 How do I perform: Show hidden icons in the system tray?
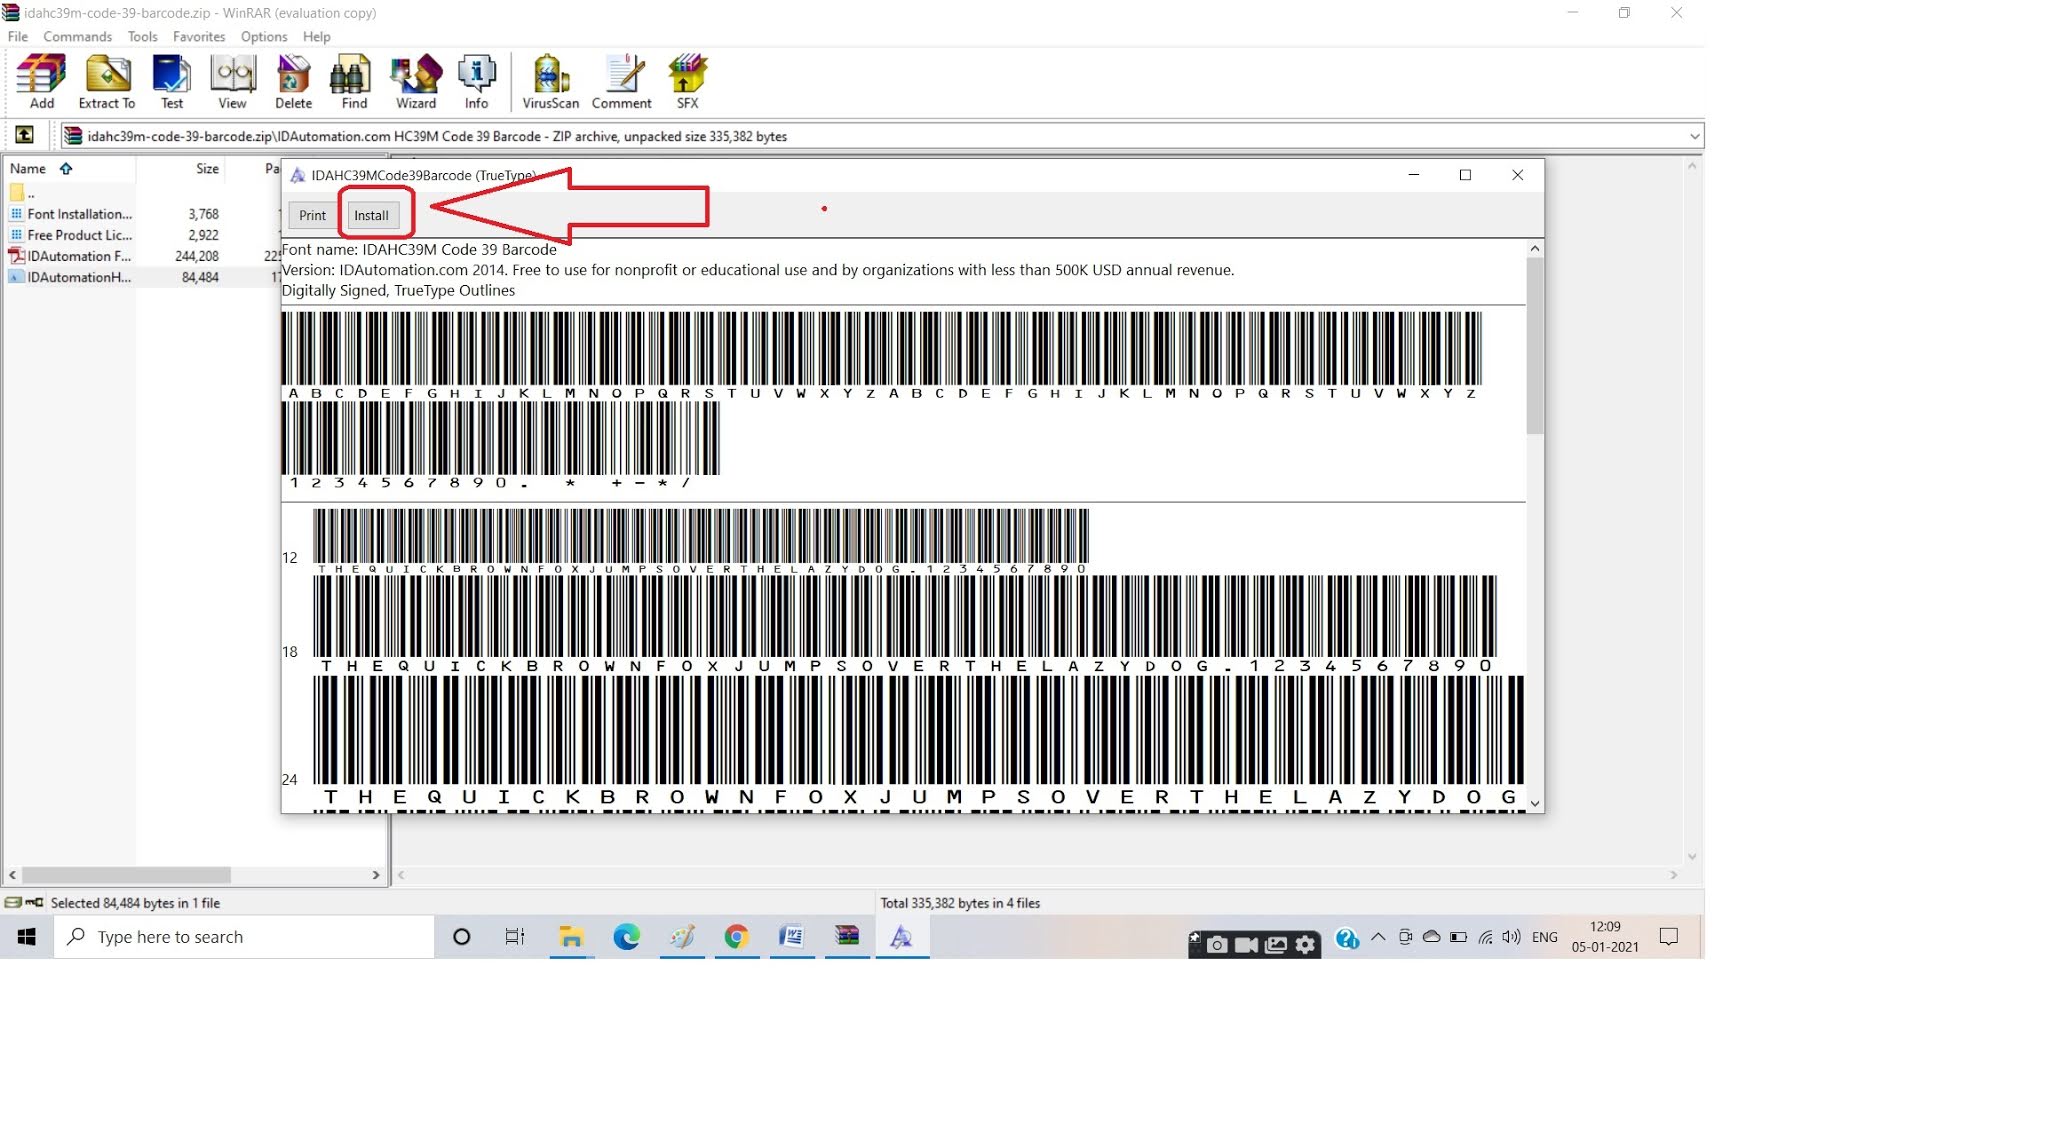click(x=1377, y=937)
